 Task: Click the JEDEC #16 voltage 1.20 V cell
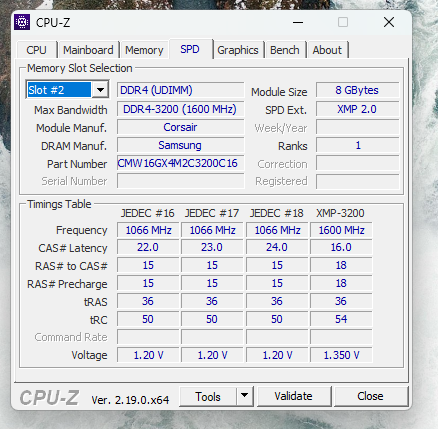(x=148, y=355)
